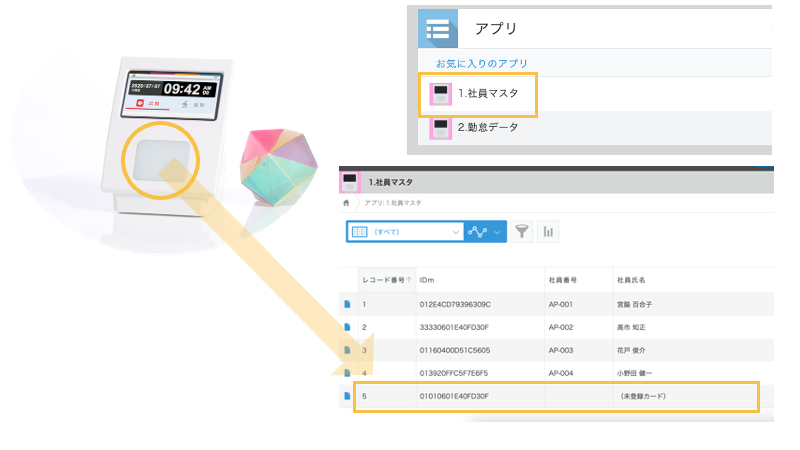The image size is (800, 450).
Task: Open the 1.社員マスタ app link
Action: pos(488,95)
